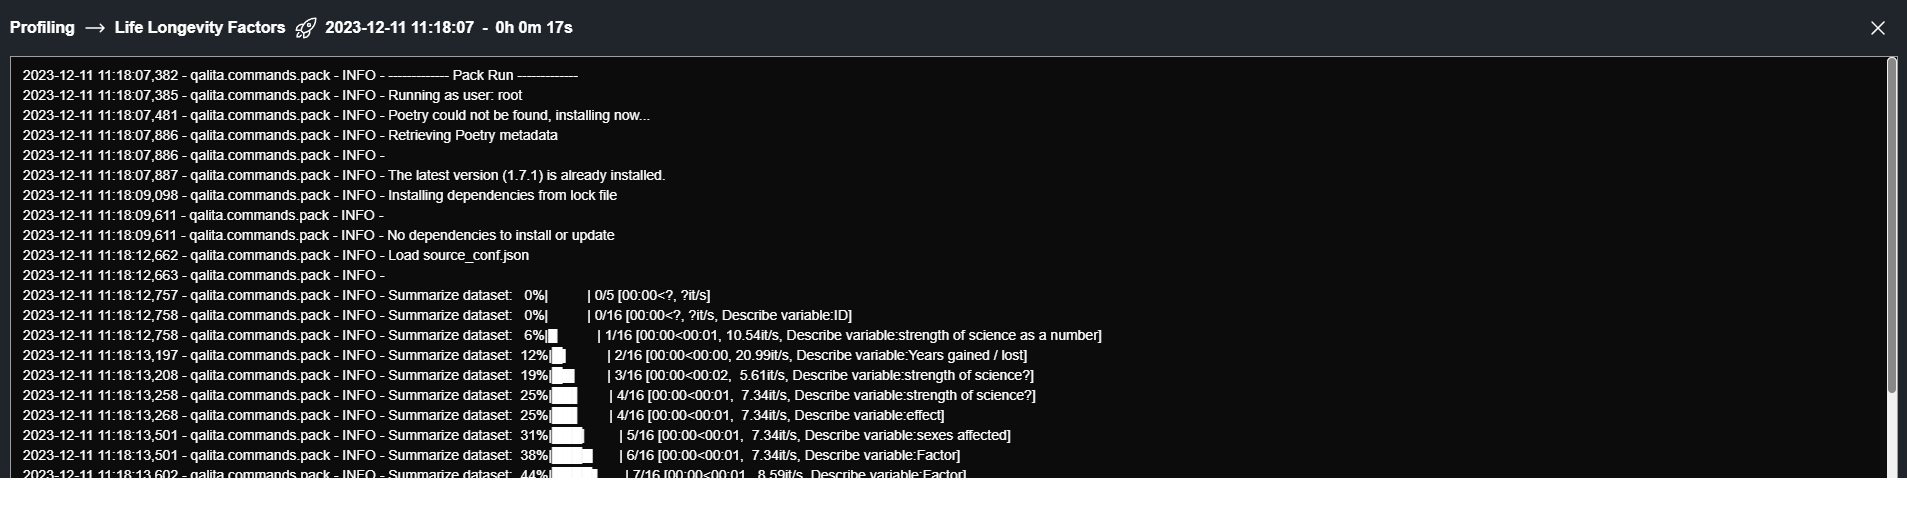Click the vertical scrollbar thumb of log

coord(1891,225)
